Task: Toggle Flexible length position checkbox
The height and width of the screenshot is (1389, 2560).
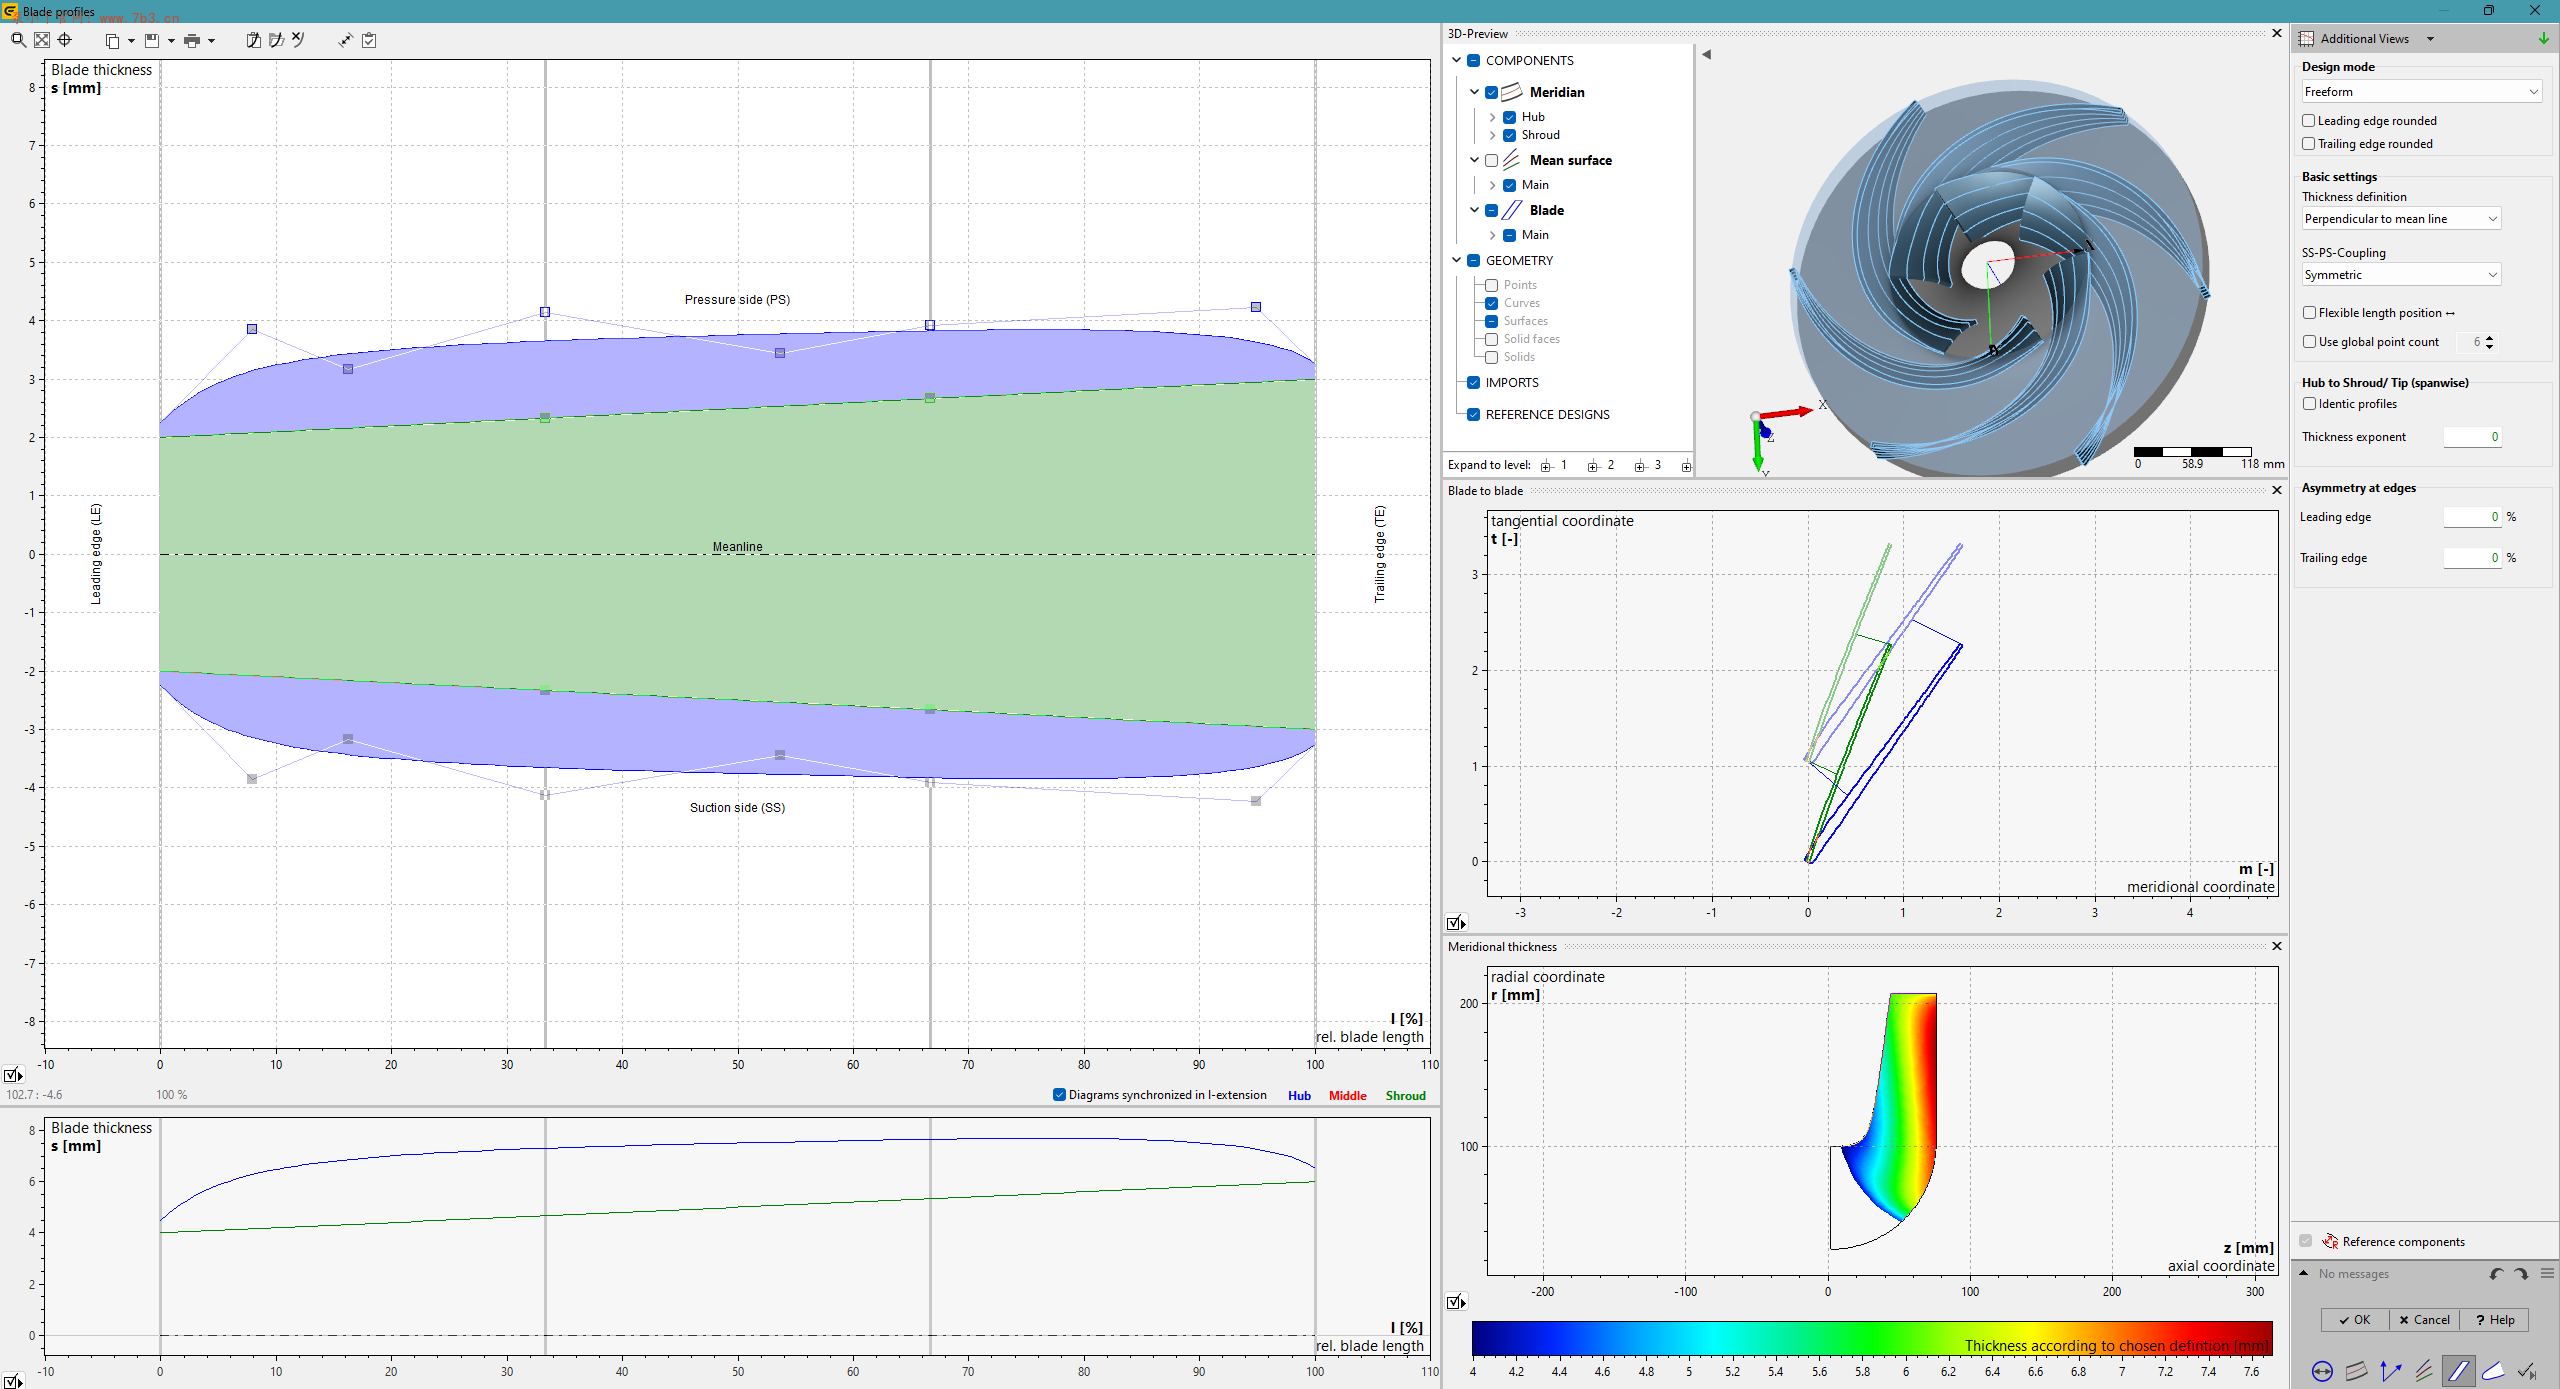Action: pyautogui.click(x=2309, y=312)
